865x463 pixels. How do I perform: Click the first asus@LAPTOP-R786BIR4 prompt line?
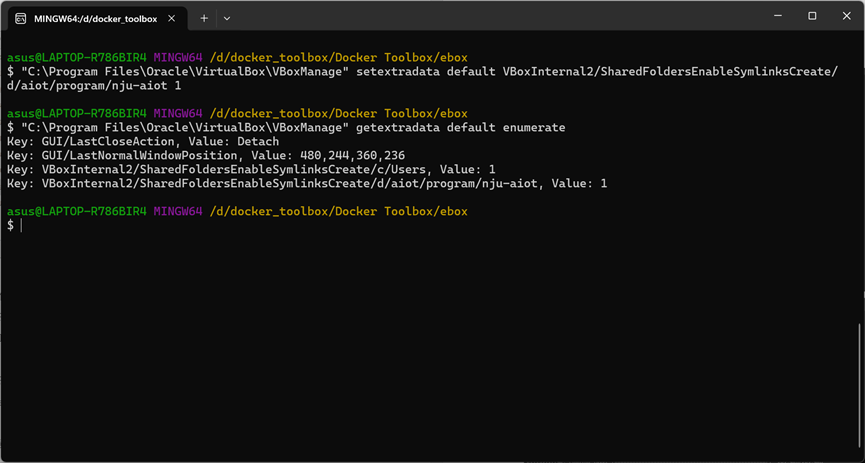click(237, 57)
